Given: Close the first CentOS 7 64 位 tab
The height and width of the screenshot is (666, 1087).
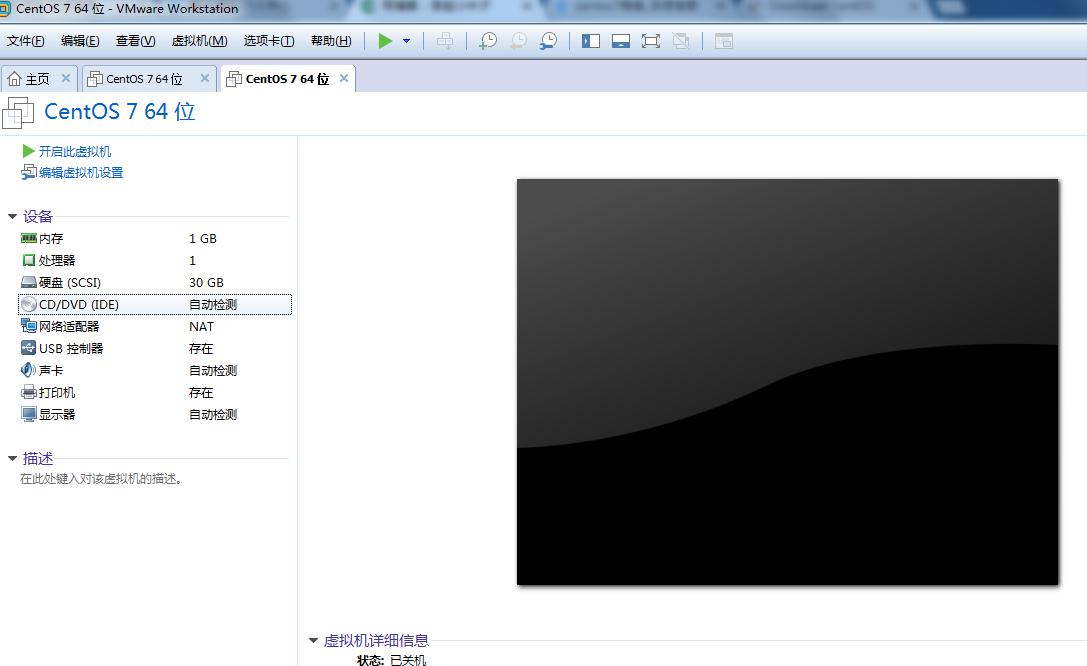Looking at the screenshot, I should pyautogui.click(x=205, y=78).
